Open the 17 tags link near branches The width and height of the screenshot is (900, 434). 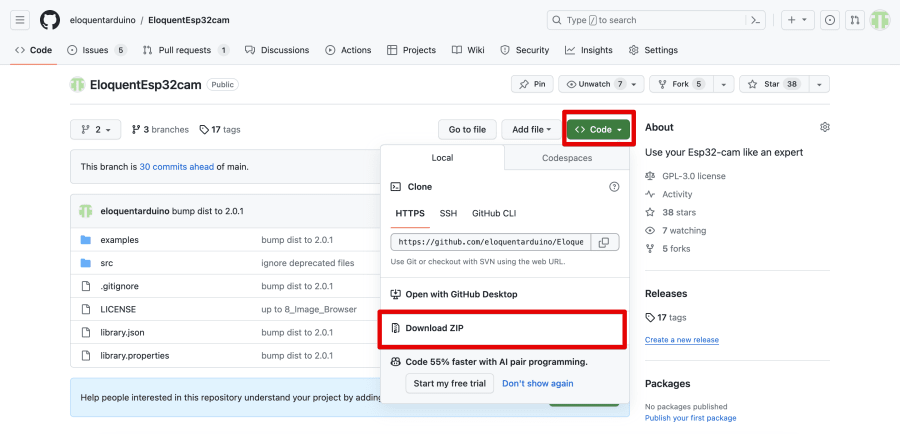coord(220,130)
